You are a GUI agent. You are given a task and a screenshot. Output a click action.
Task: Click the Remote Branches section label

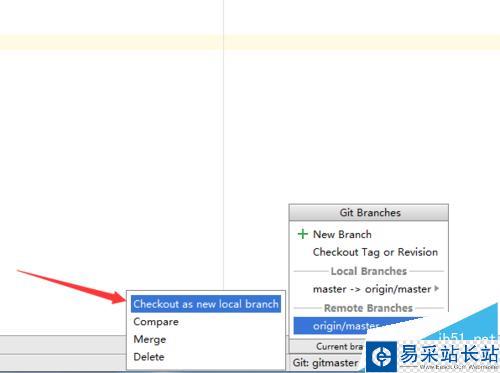tap(368, 308)
